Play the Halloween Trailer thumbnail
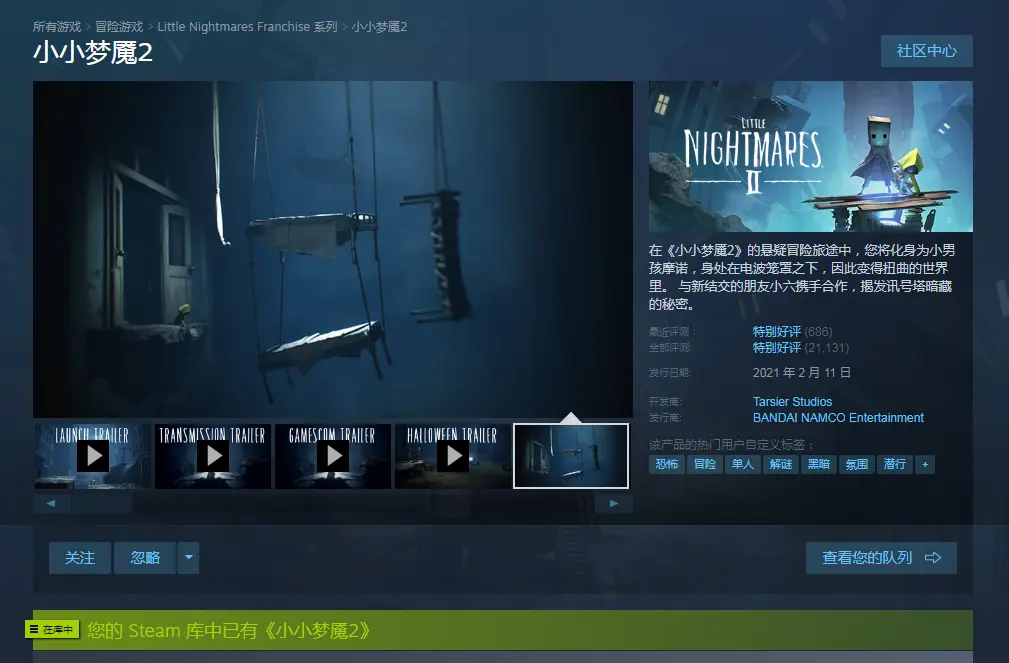Viewport: 1009px width, 663px height. coord(453,456)
